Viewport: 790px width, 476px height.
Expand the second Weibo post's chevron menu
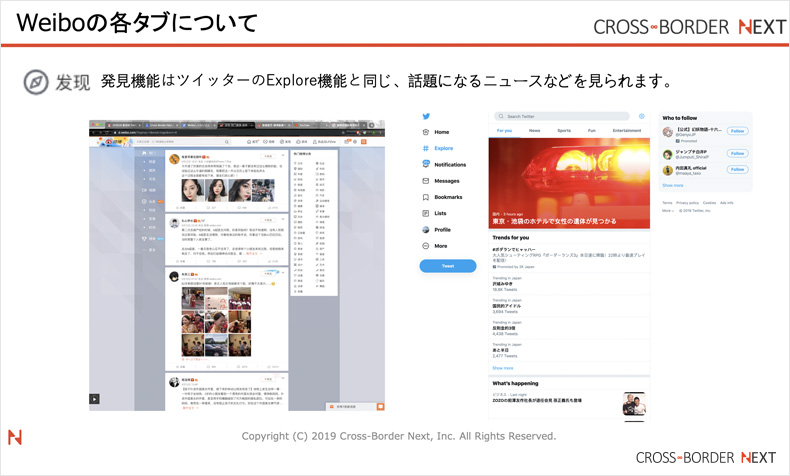click(x=283, y=220)
